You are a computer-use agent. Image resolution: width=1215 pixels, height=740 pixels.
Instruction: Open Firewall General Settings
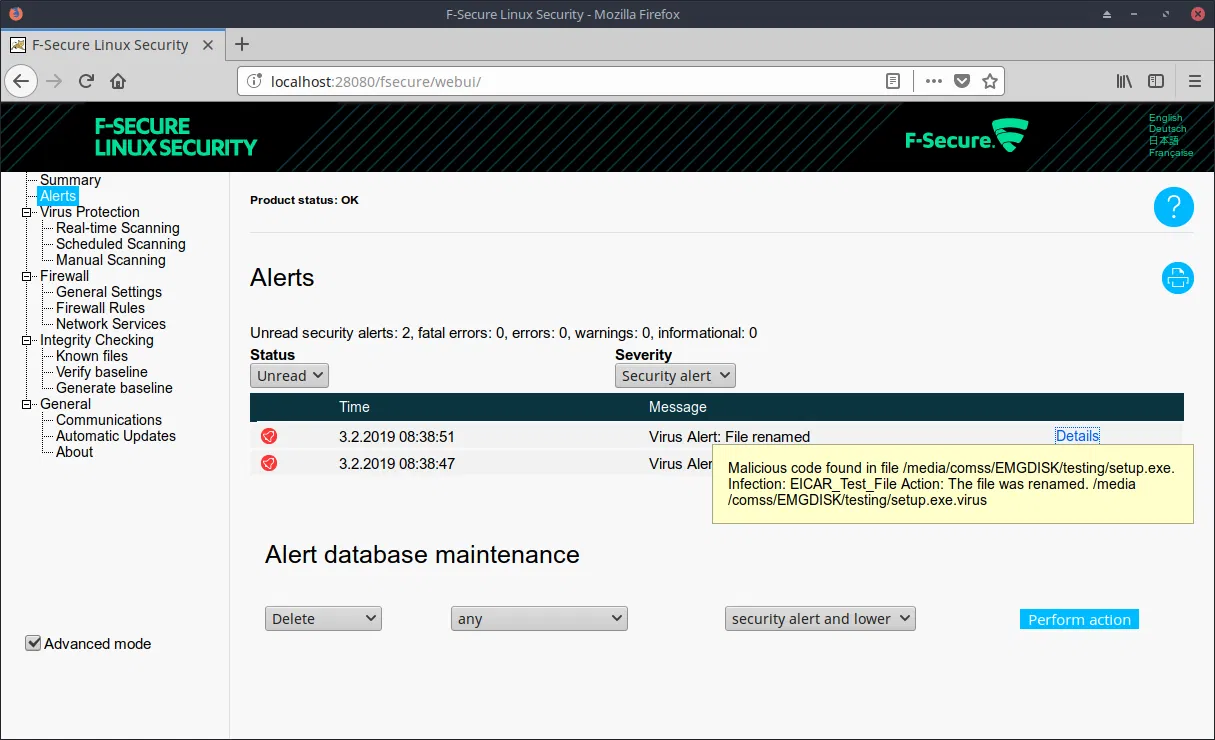[109, 292]
